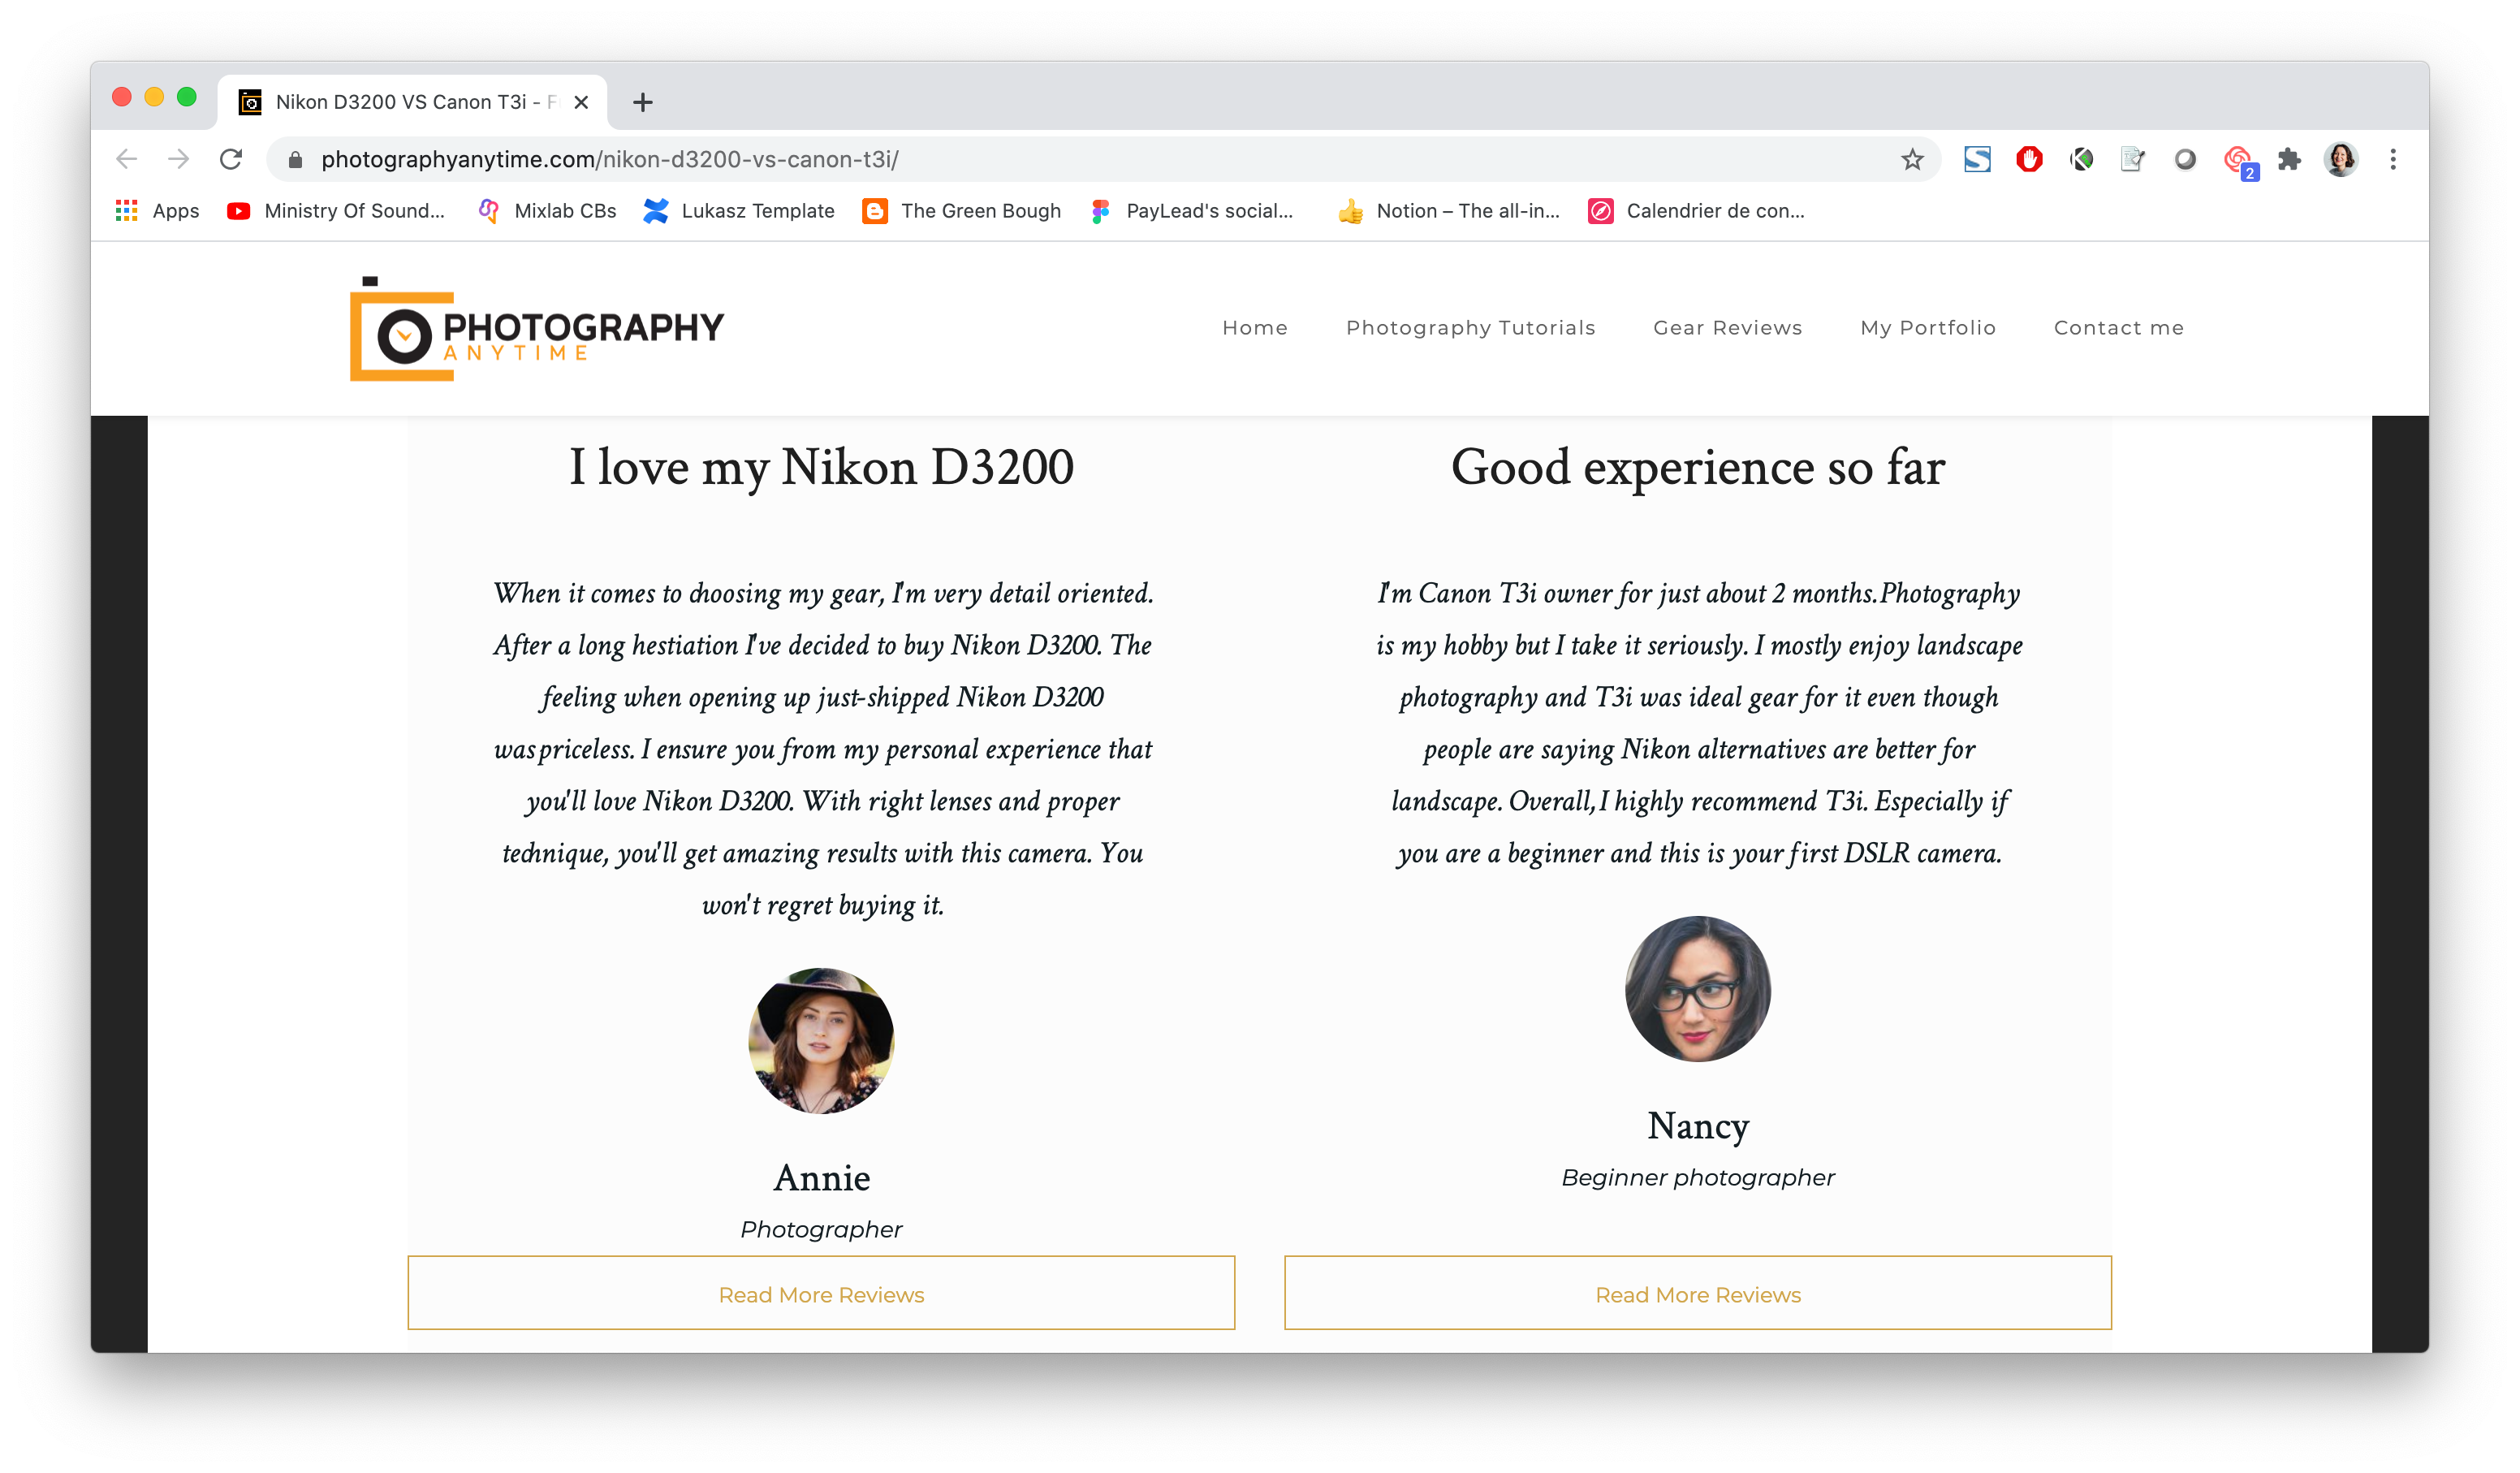Open the Extensions puzzle piece menu
Screen dimensions: 2520x1473
click(2289, 159)
